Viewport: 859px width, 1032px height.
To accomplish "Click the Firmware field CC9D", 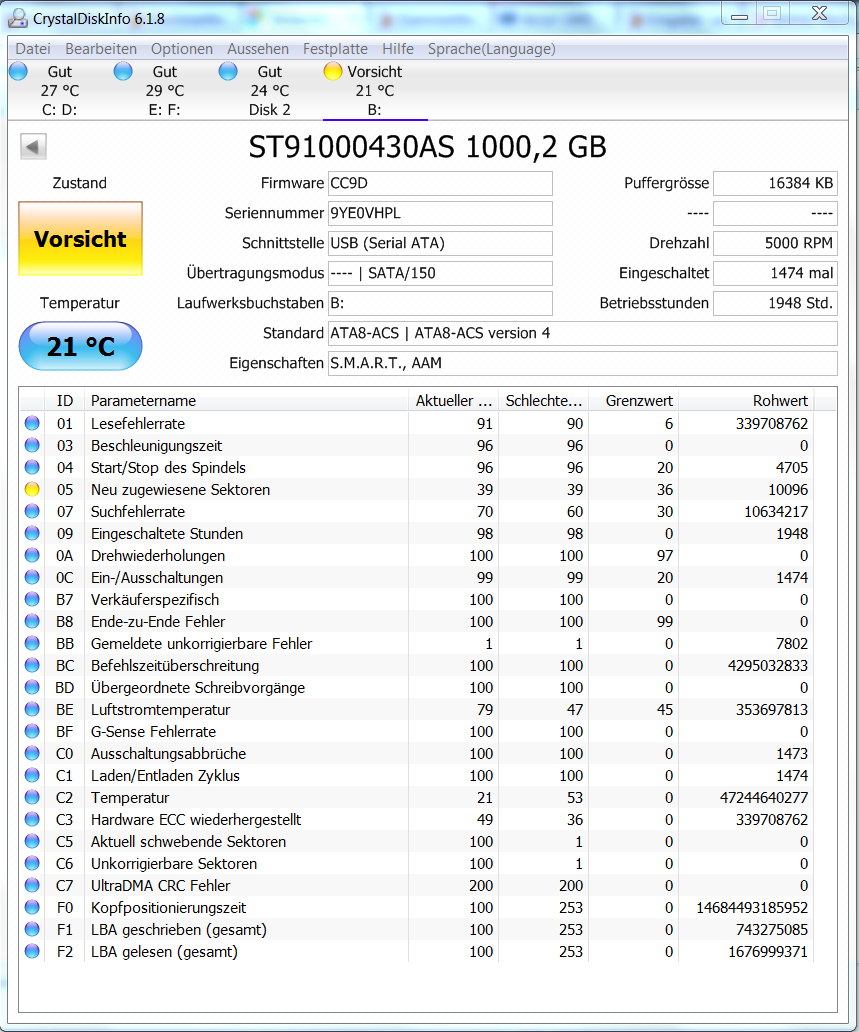I will [440, 183].
